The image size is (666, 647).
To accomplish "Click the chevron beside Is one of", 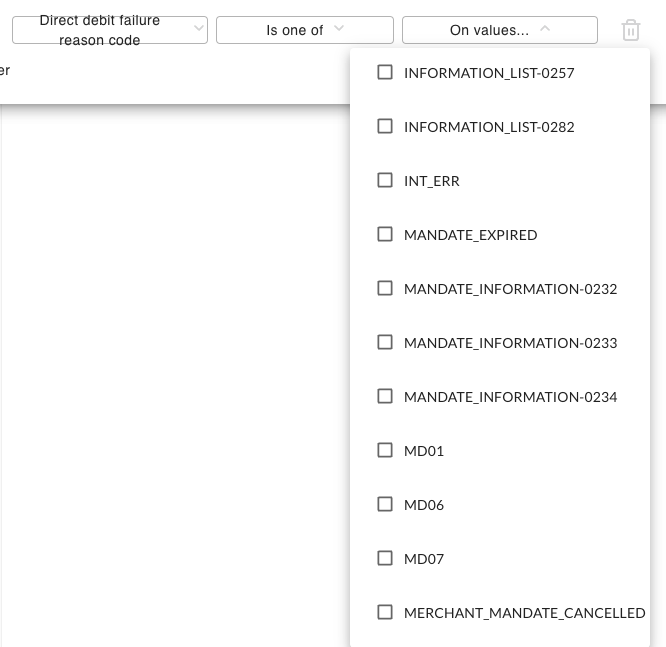I will pyautogui.click(x=339, y=28).
